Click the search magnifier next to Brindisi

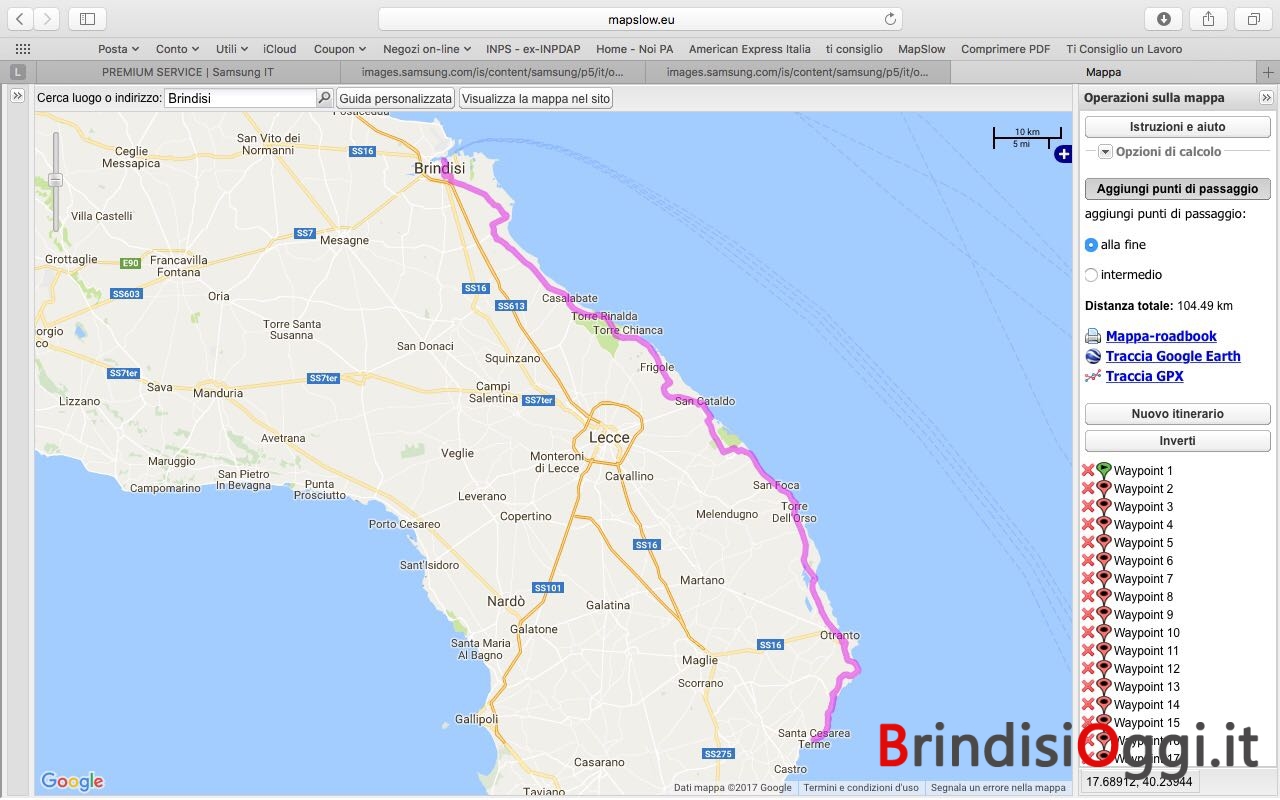coord(324,98)
